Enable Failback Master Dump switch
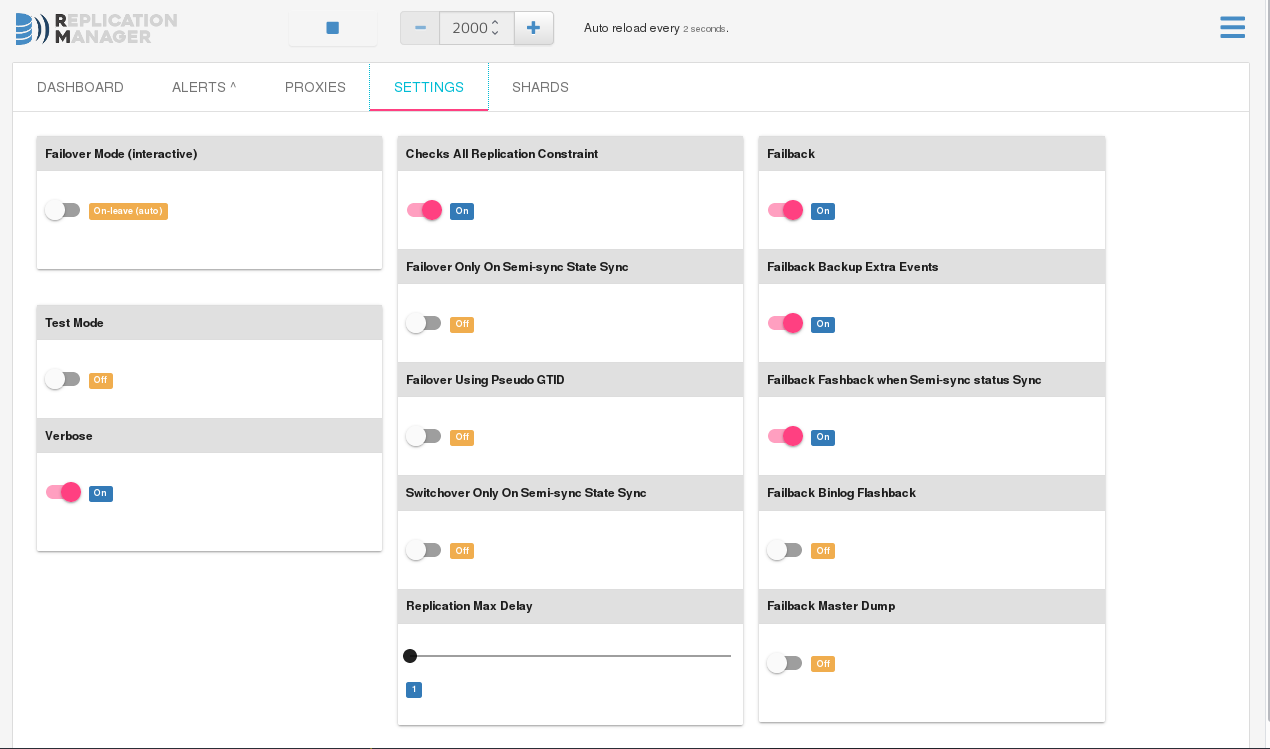 click(x=784, y=663)
